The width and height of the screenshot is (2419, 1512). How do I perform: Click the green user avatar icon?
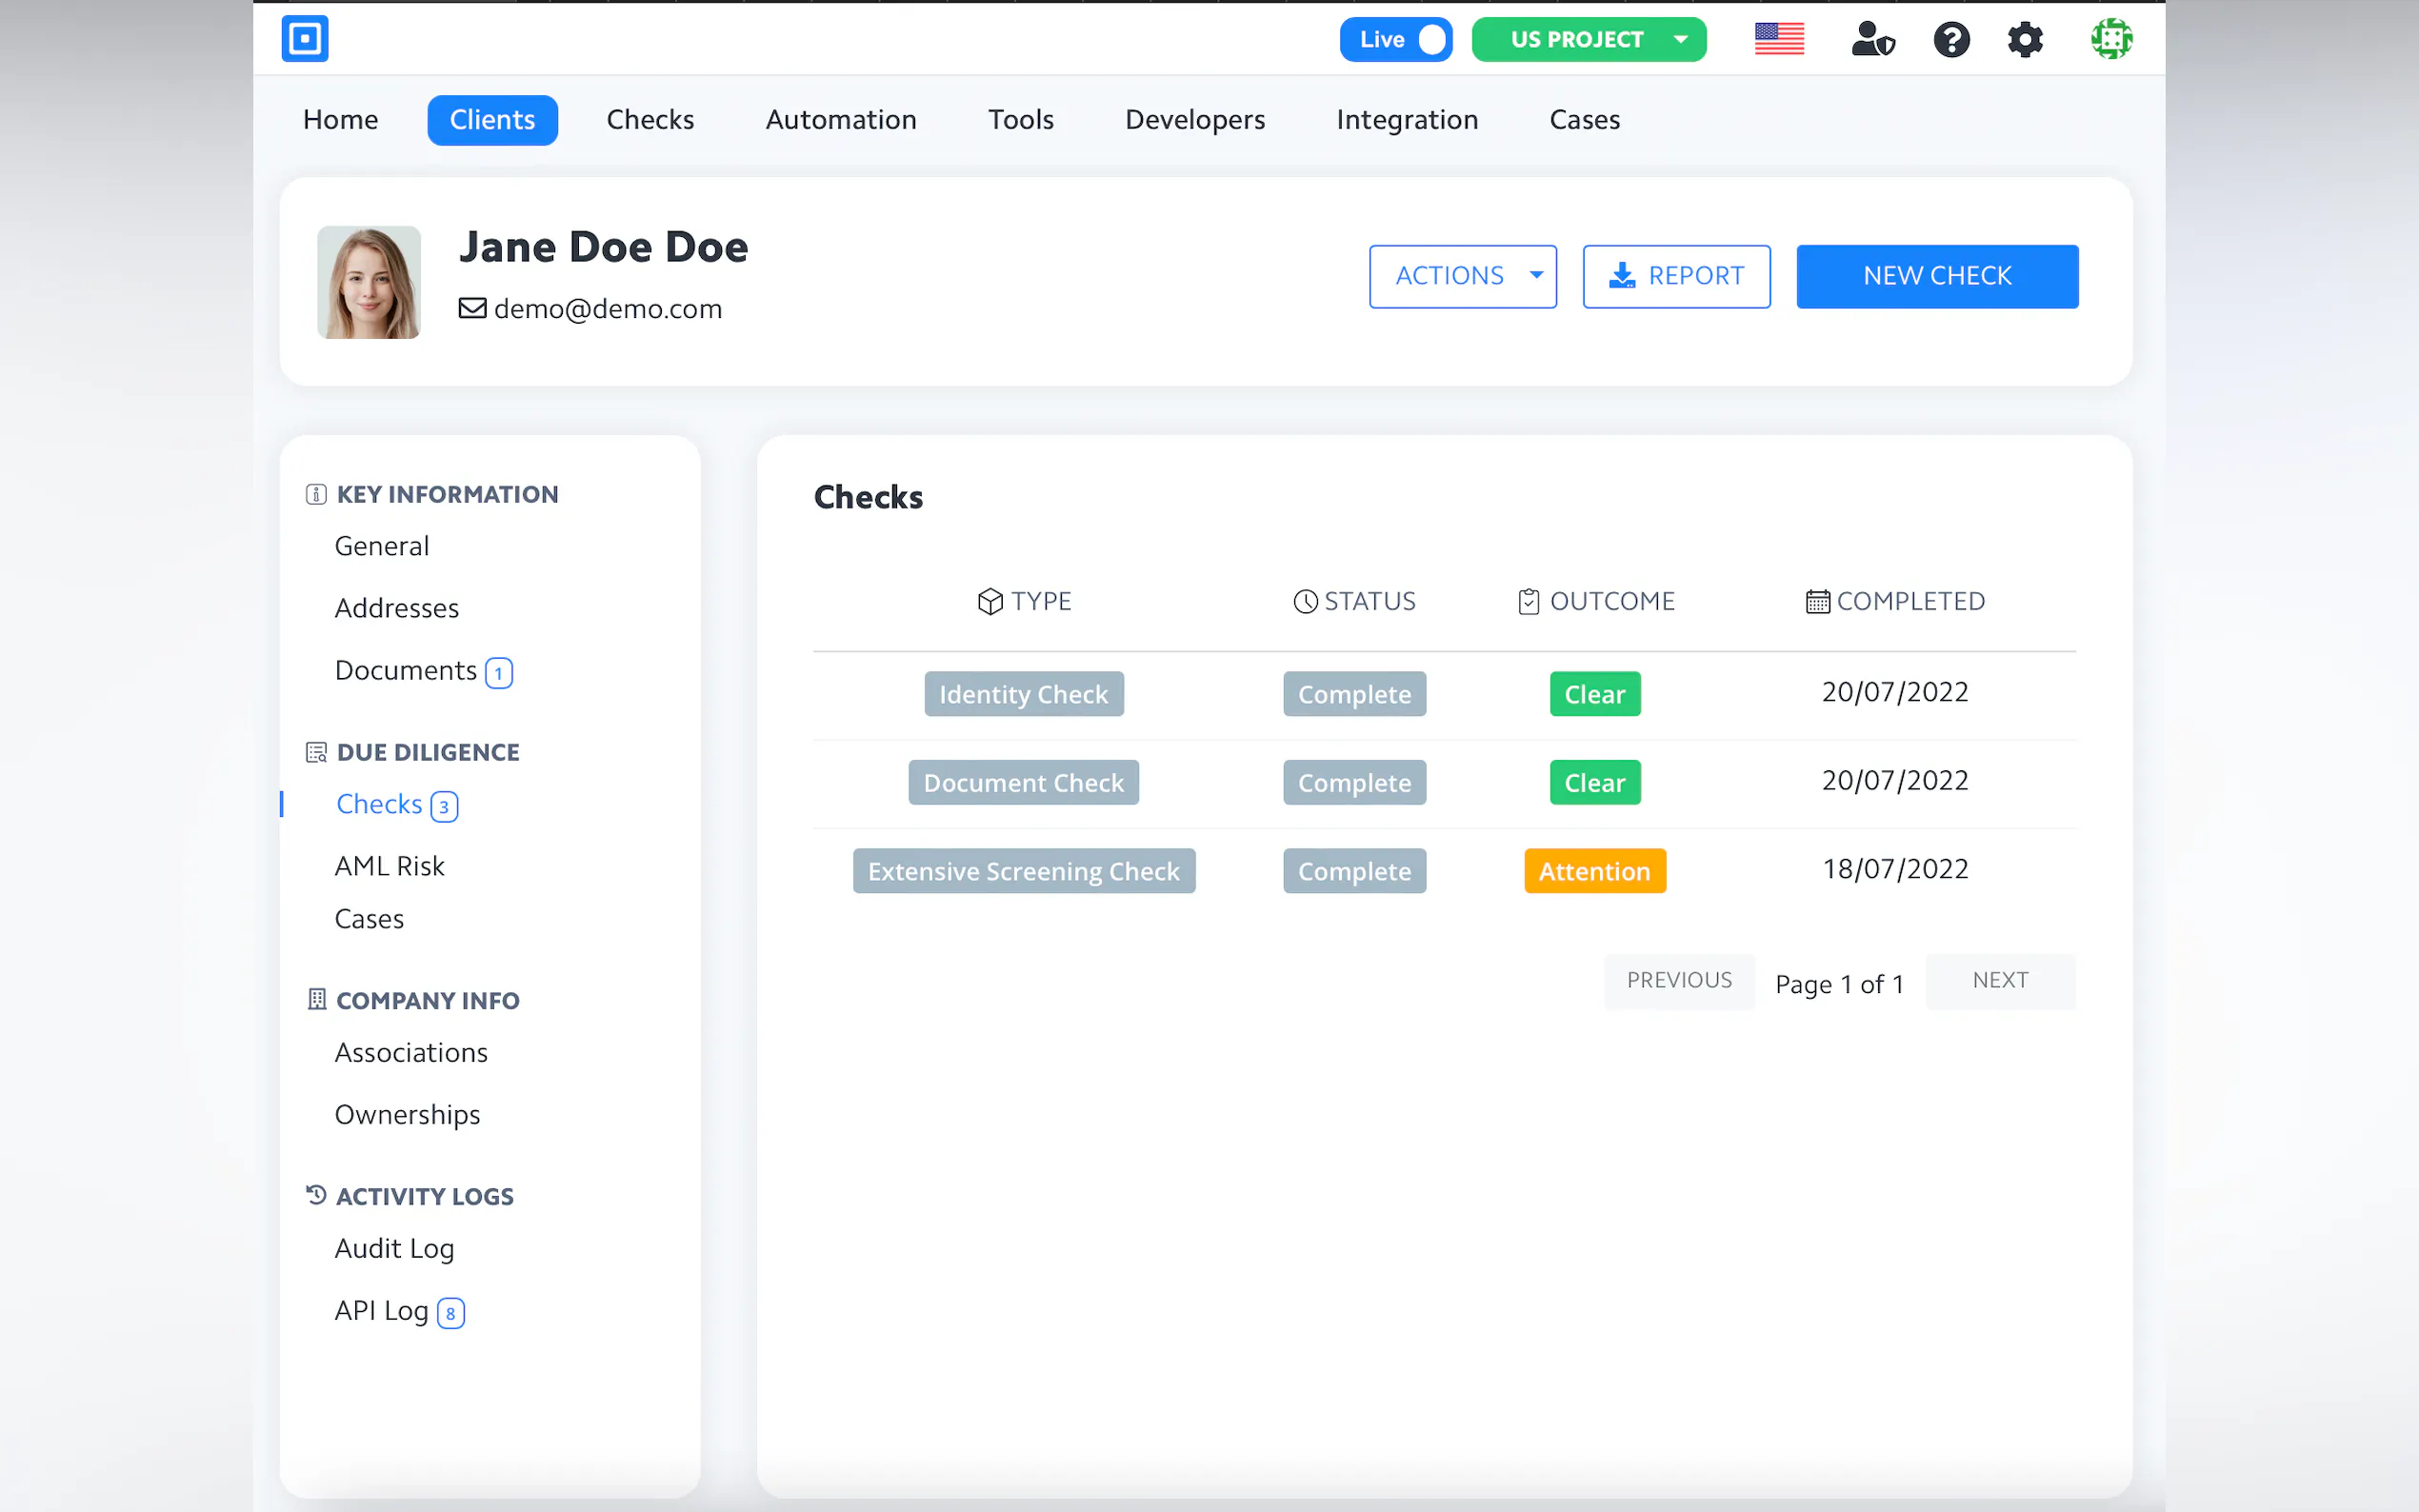(x=2111, y=39)
